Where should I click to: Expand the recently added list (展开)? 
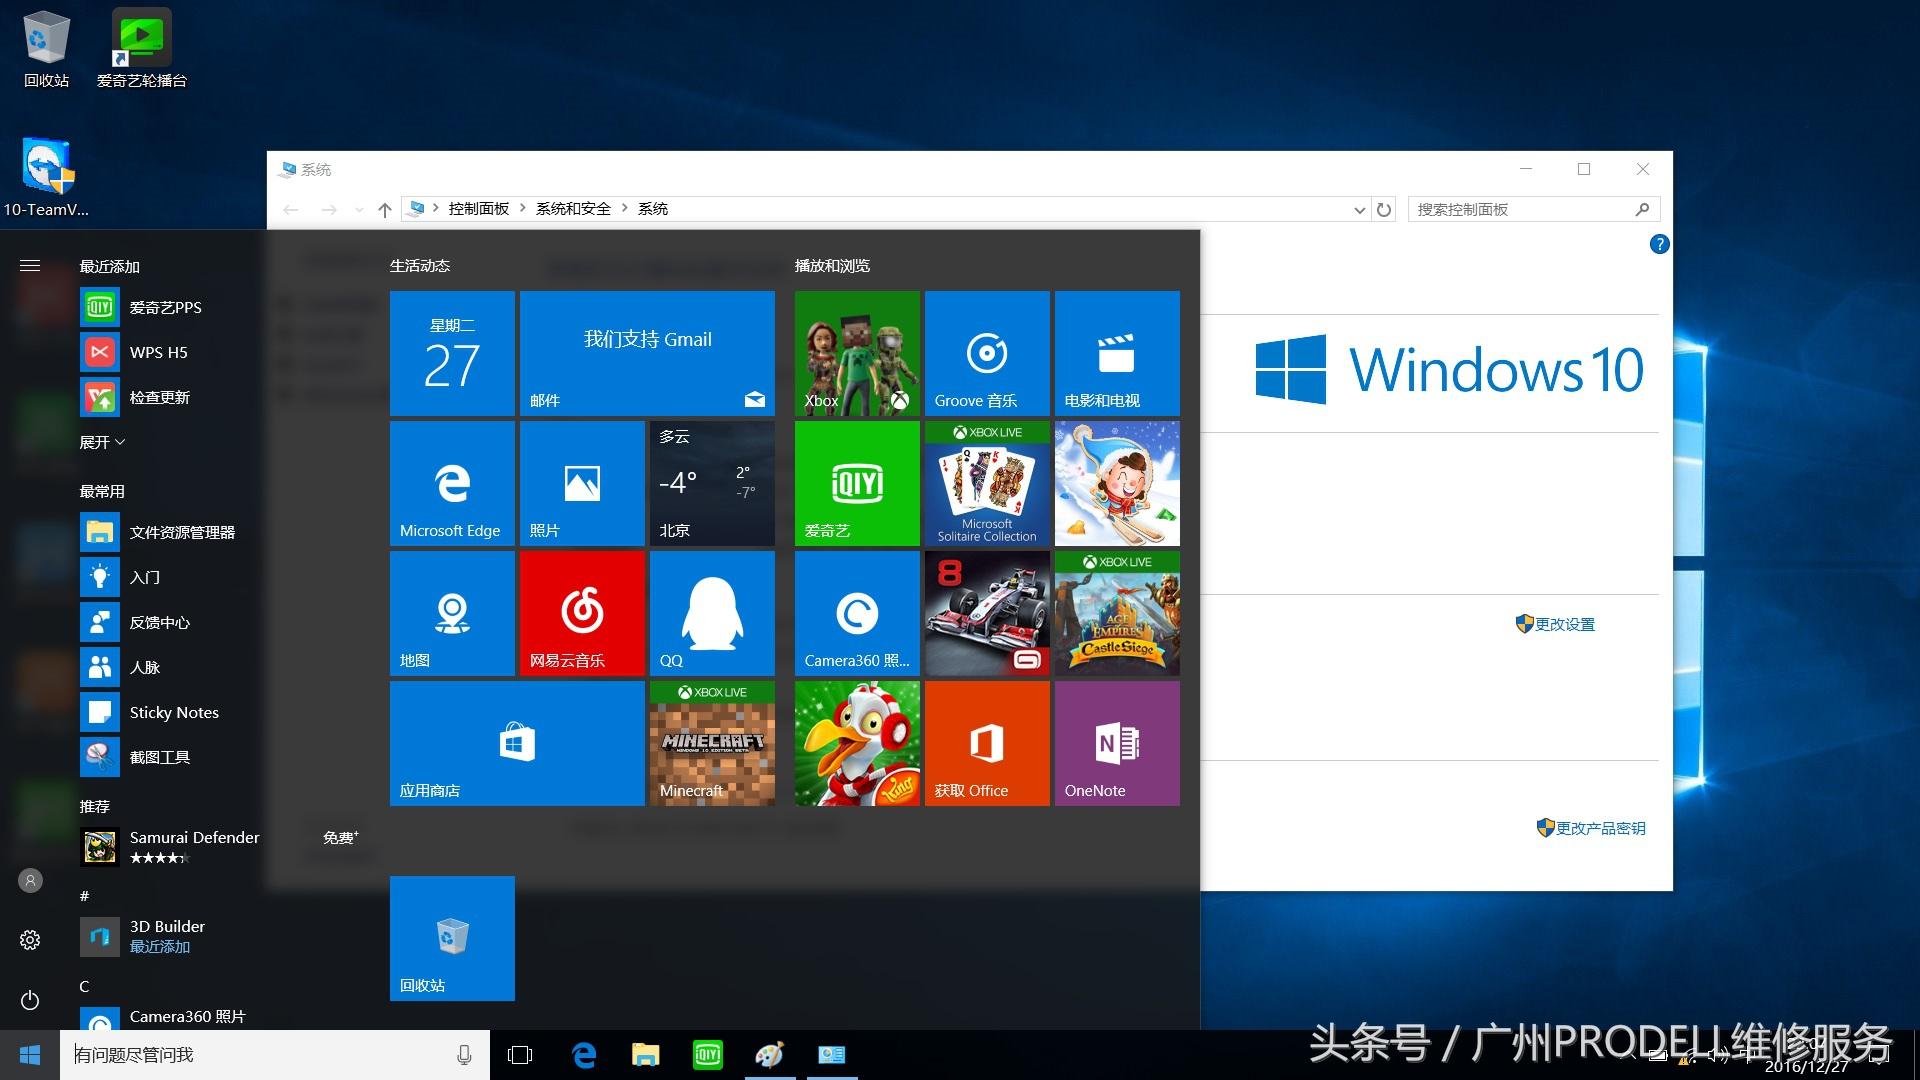coord(102,442)
